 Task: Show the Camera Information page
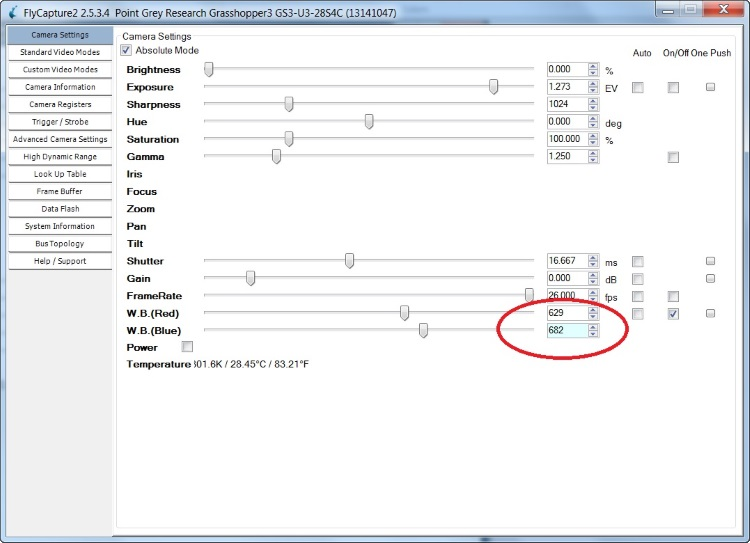click(x=60, y=87)
